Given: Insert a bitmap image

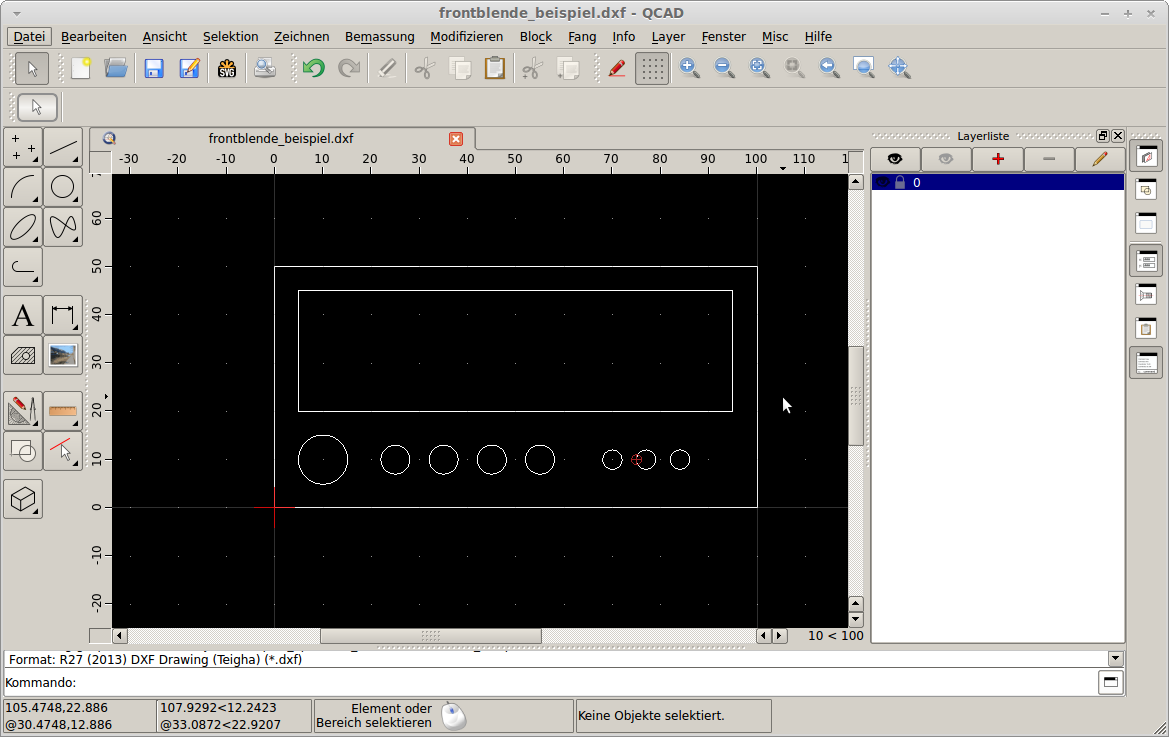Looking at the screenshot, I should tap(63, 355).
